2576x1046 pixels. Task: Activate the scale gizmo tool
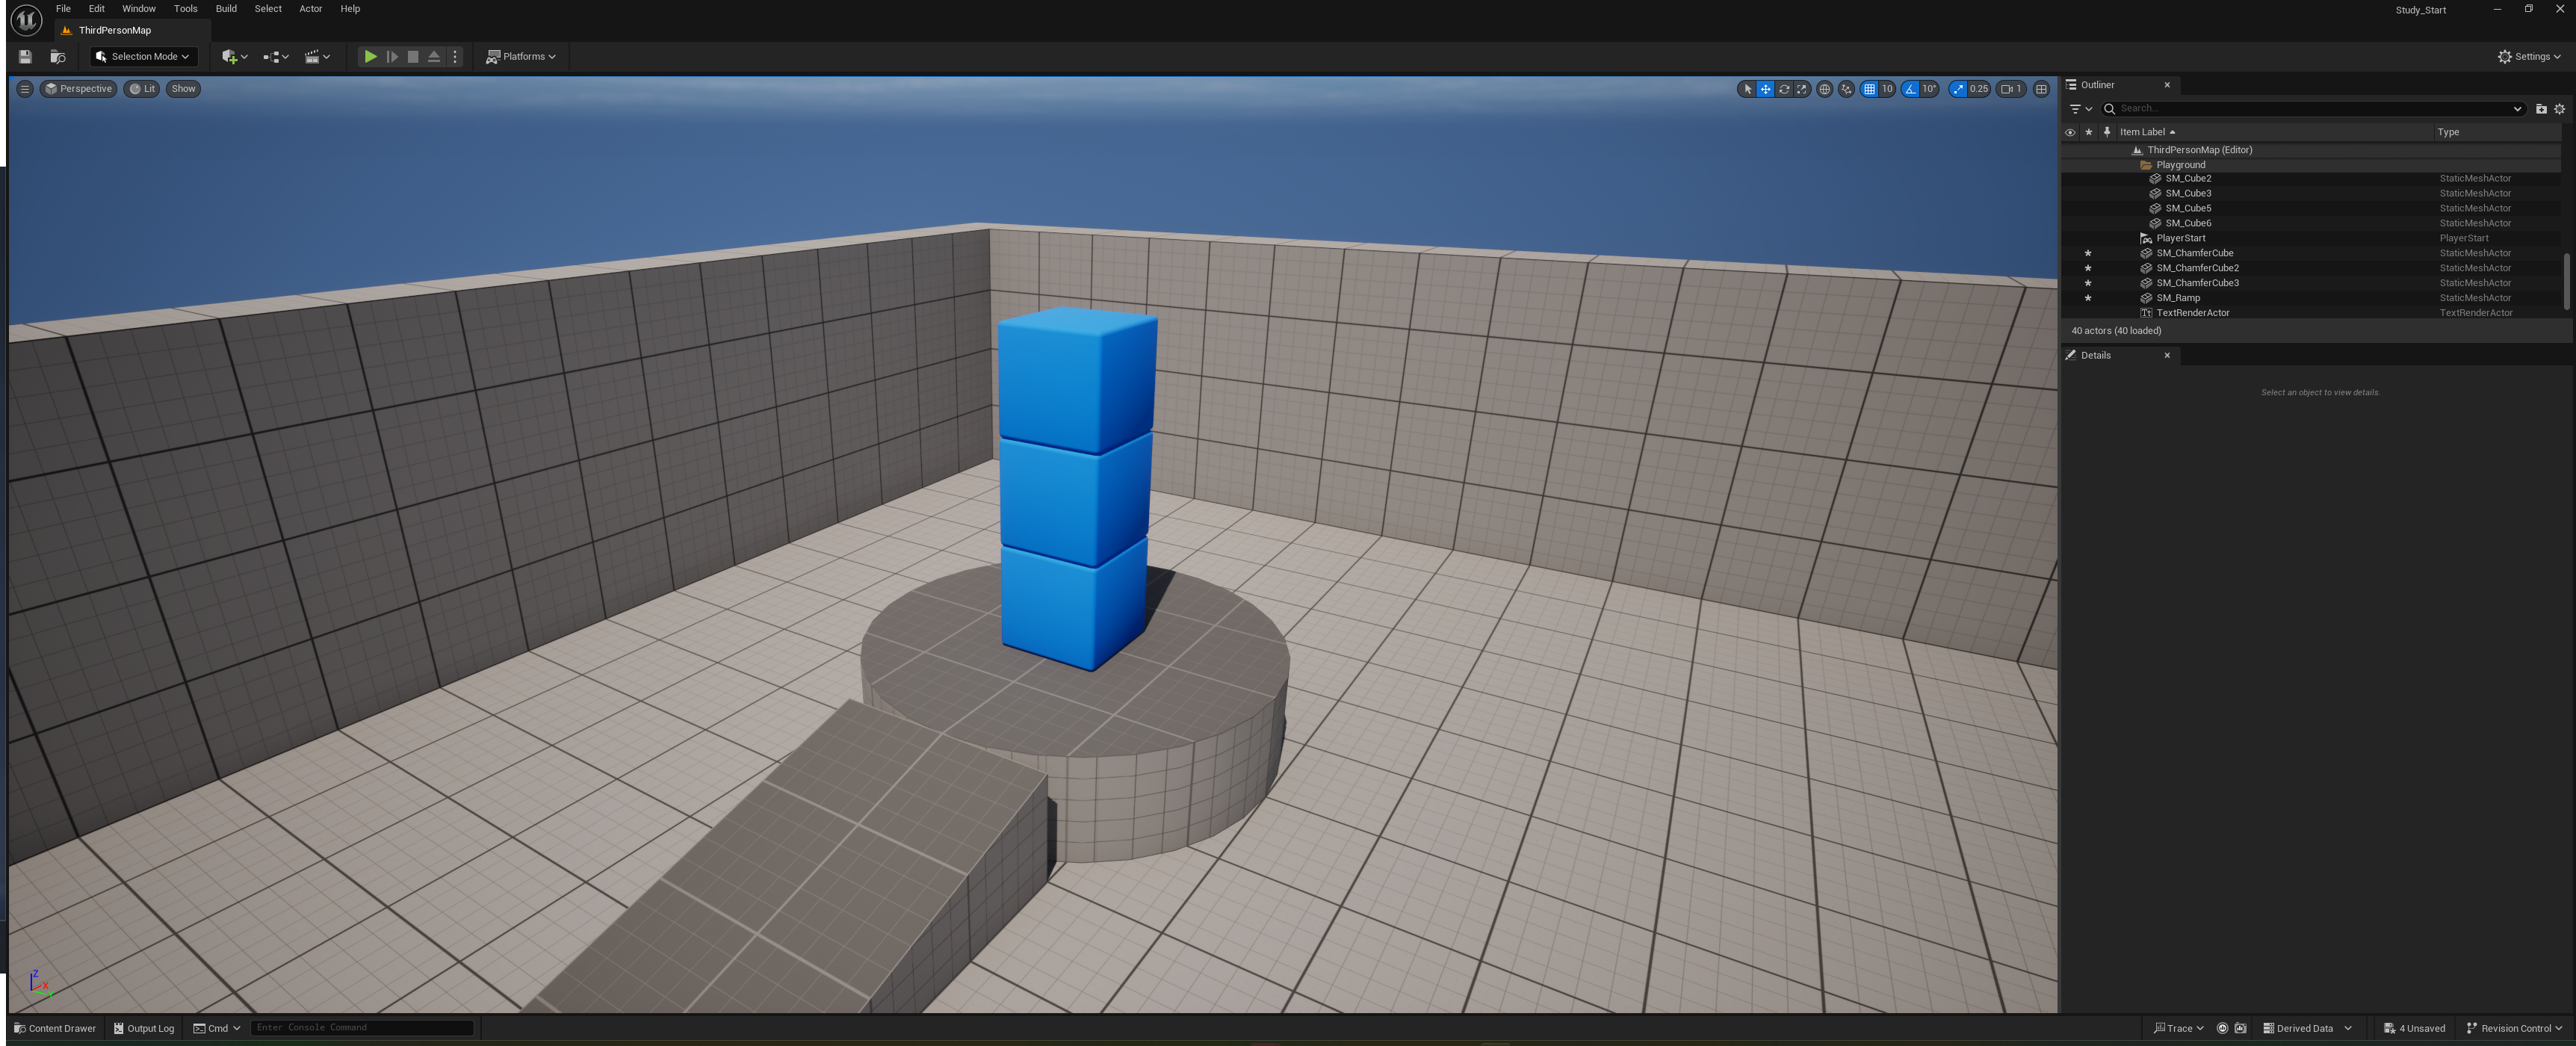point(1801,89)
